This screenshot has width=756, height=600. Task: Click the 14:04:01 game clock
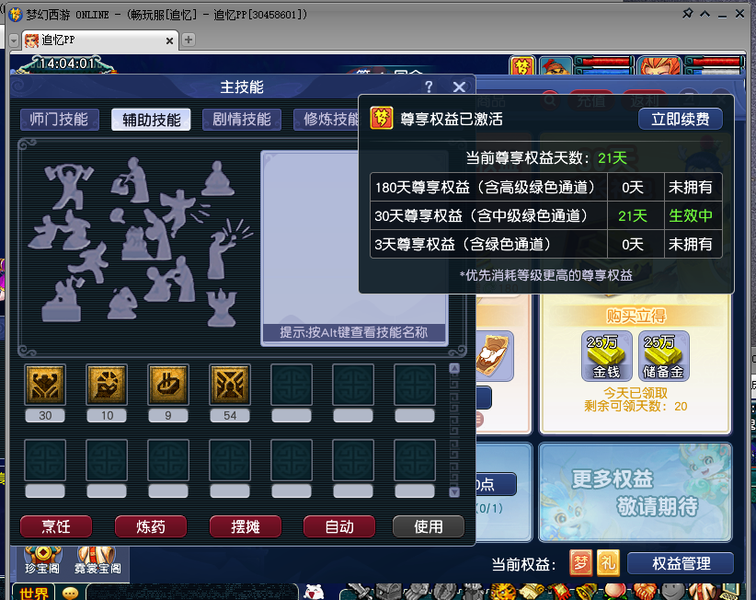67,63
